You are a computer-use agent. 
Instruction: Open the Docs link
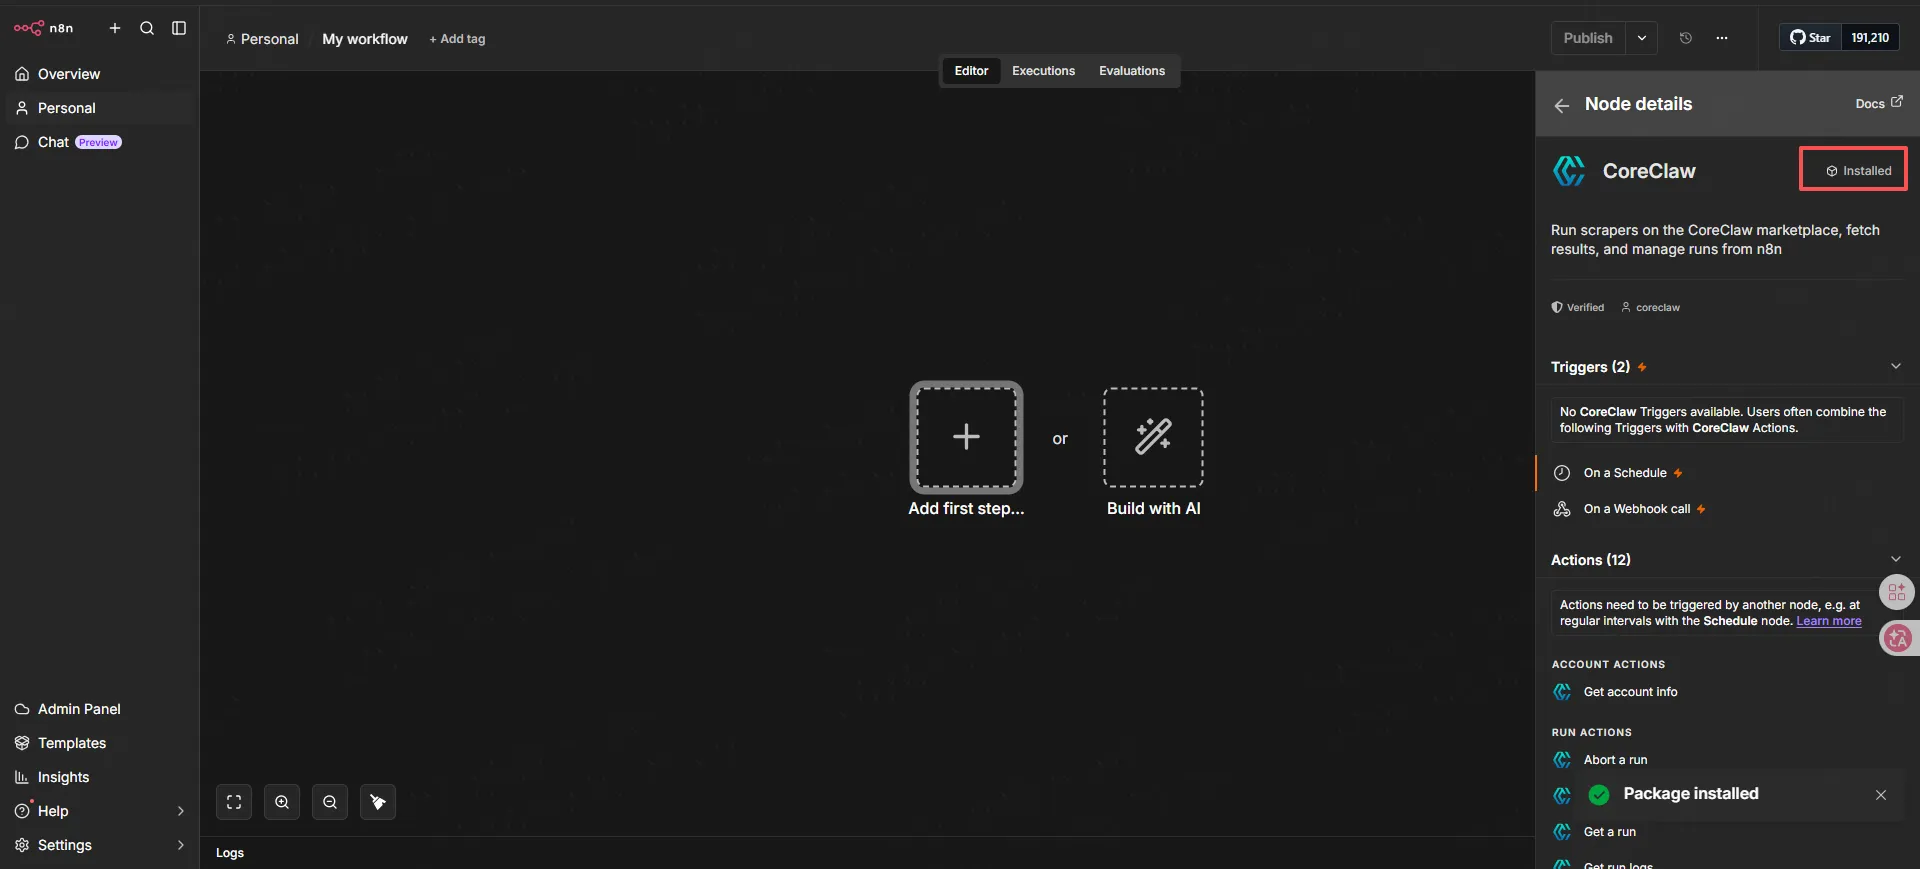1879,104
